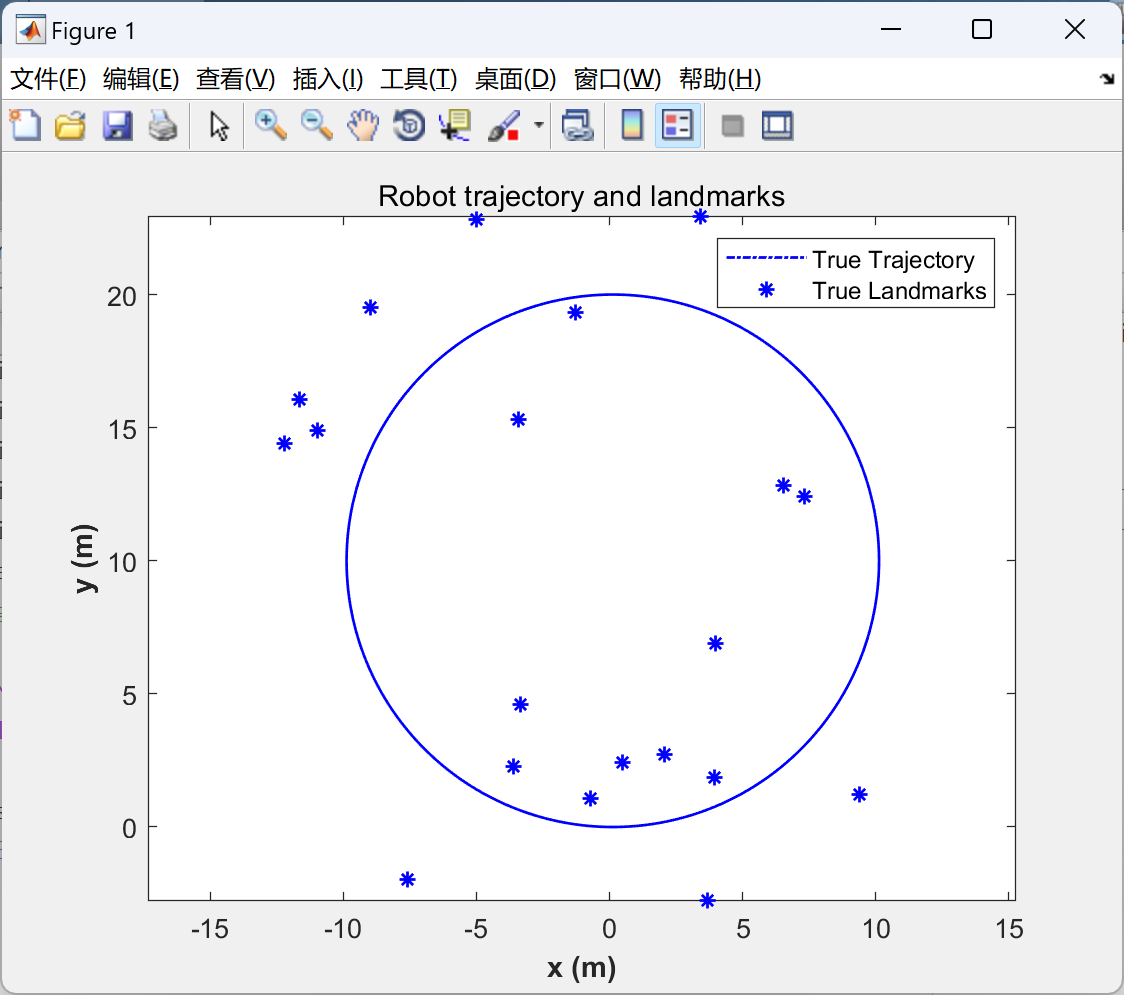Open the 帮助(H) menu
Screen dimensions: 1124x995
click(x=720, y=79)
